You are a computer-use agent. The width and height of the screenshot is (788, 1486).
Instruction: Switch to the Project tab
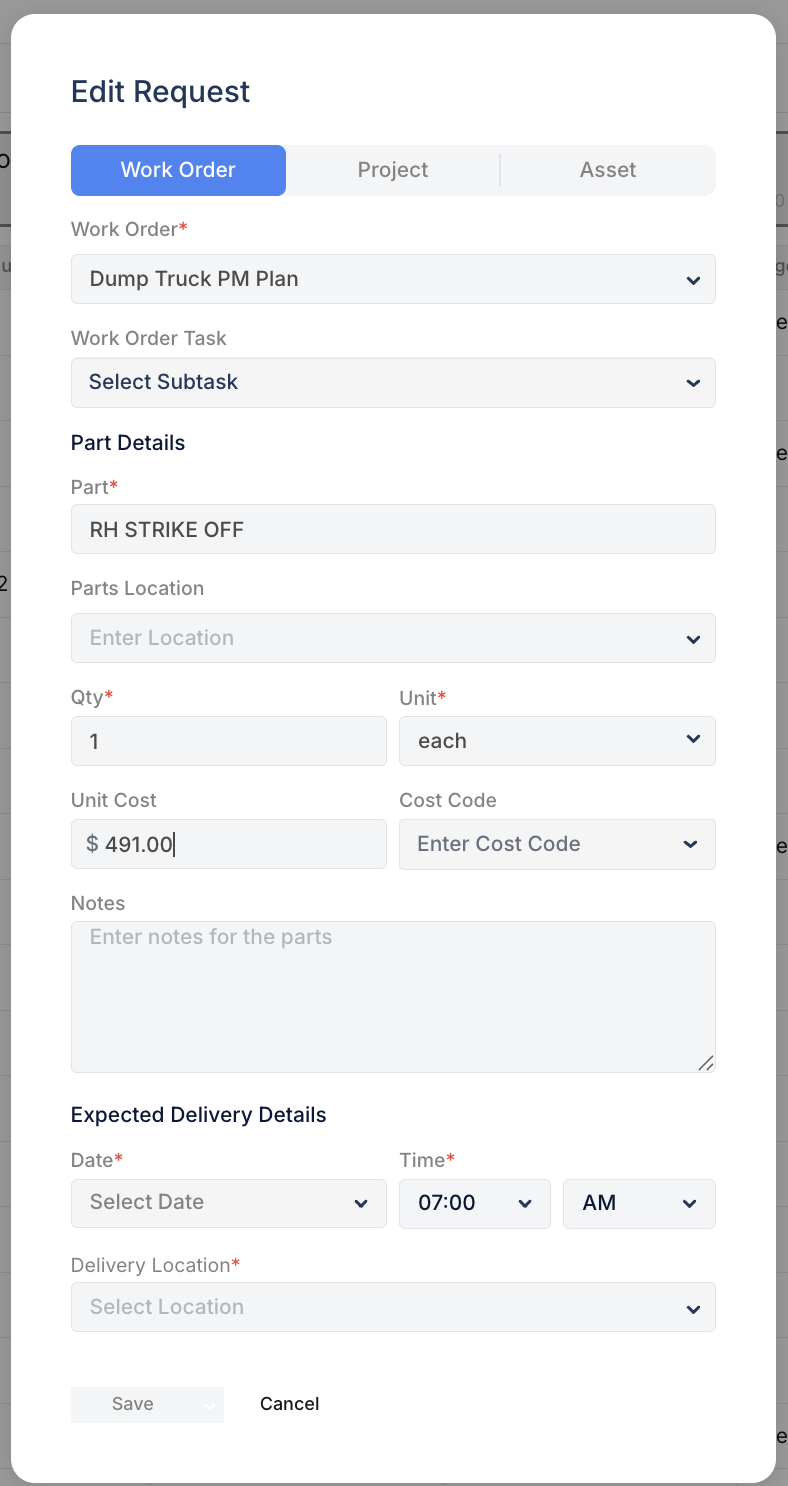tap(393, 170)
